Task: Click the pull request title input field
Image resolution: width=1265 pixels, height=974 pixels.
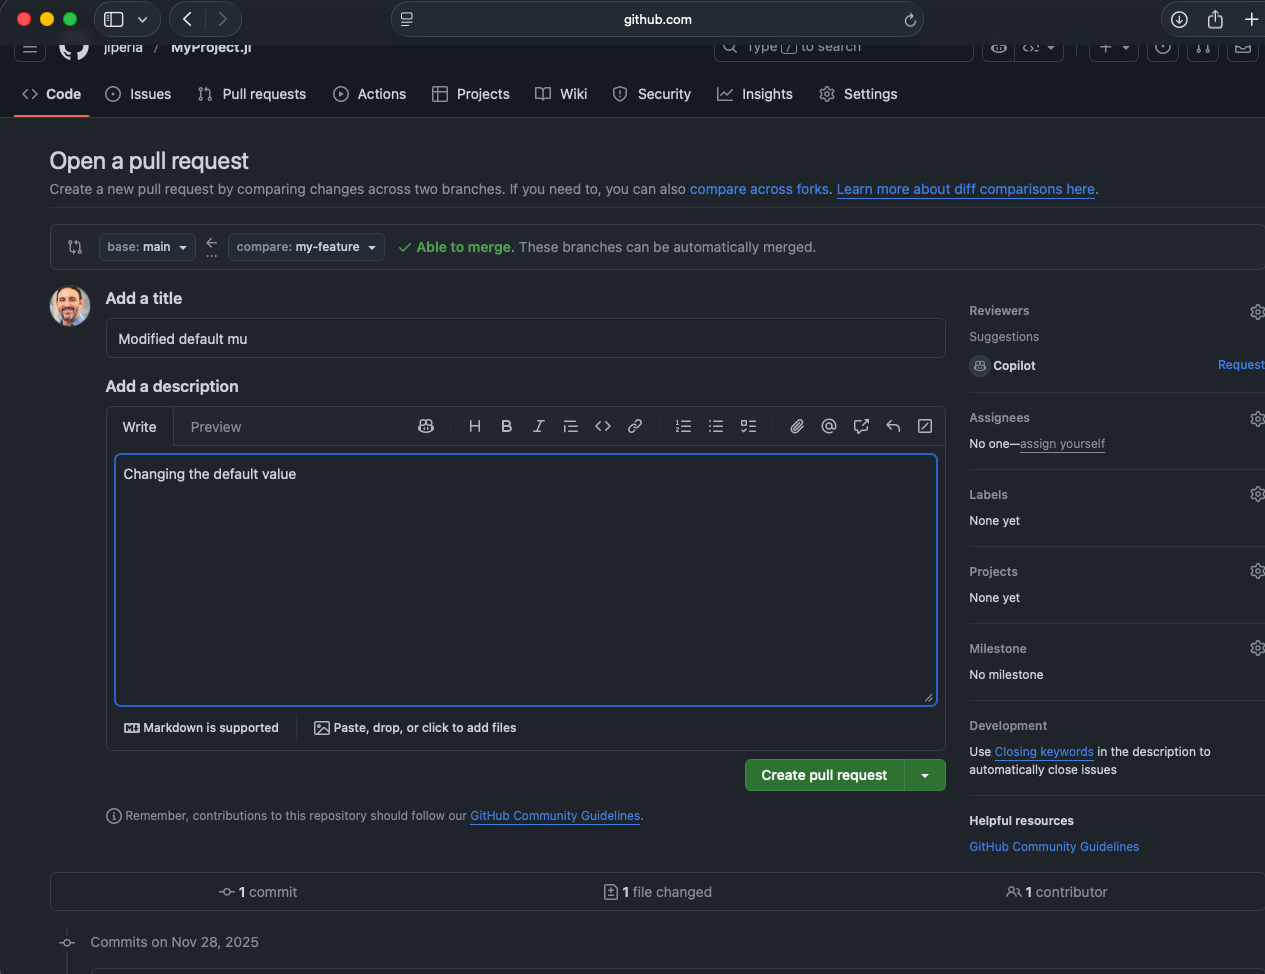Action: 525,339
